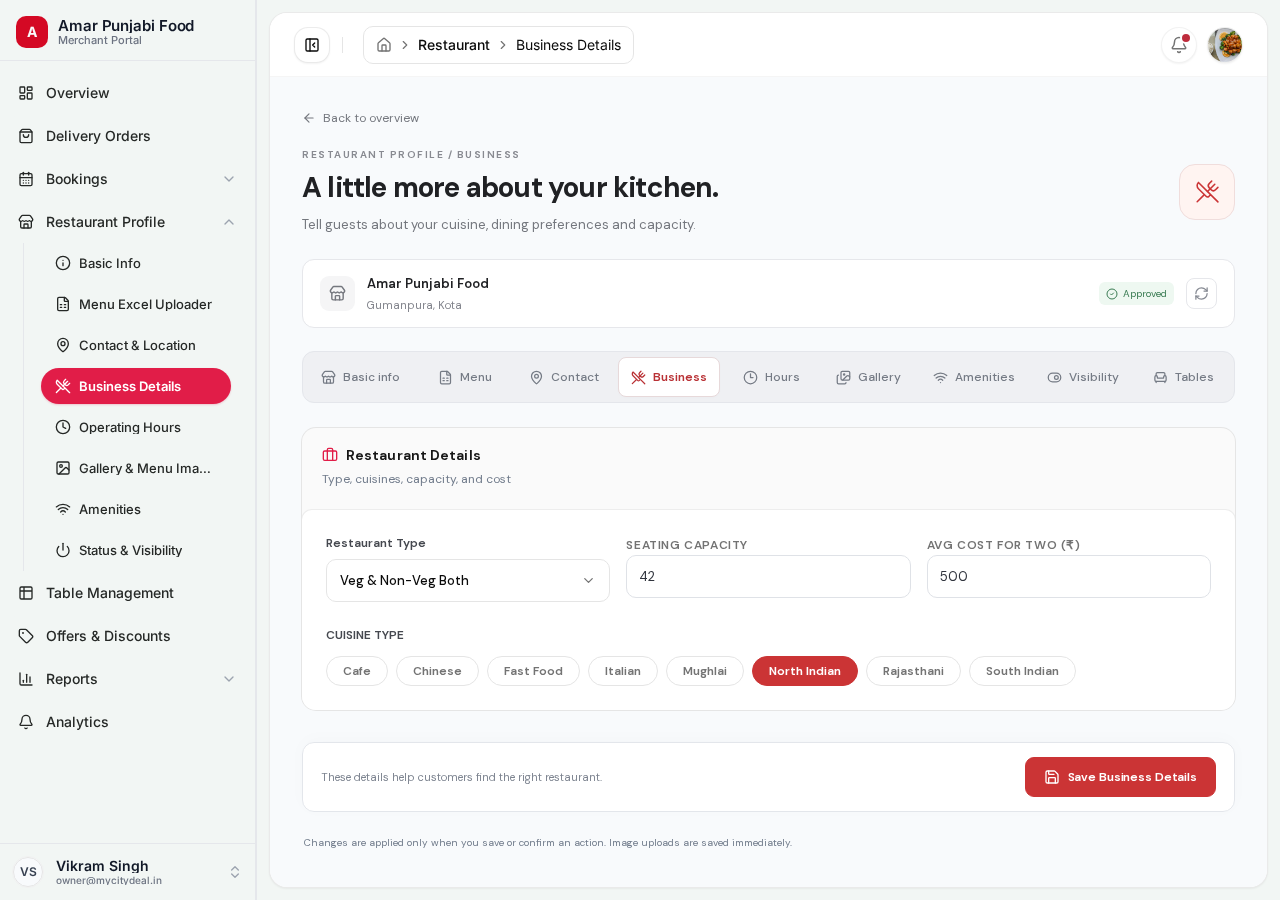Click Save Business Details button
1280x900 pixels.
[x=1120, y=777]
